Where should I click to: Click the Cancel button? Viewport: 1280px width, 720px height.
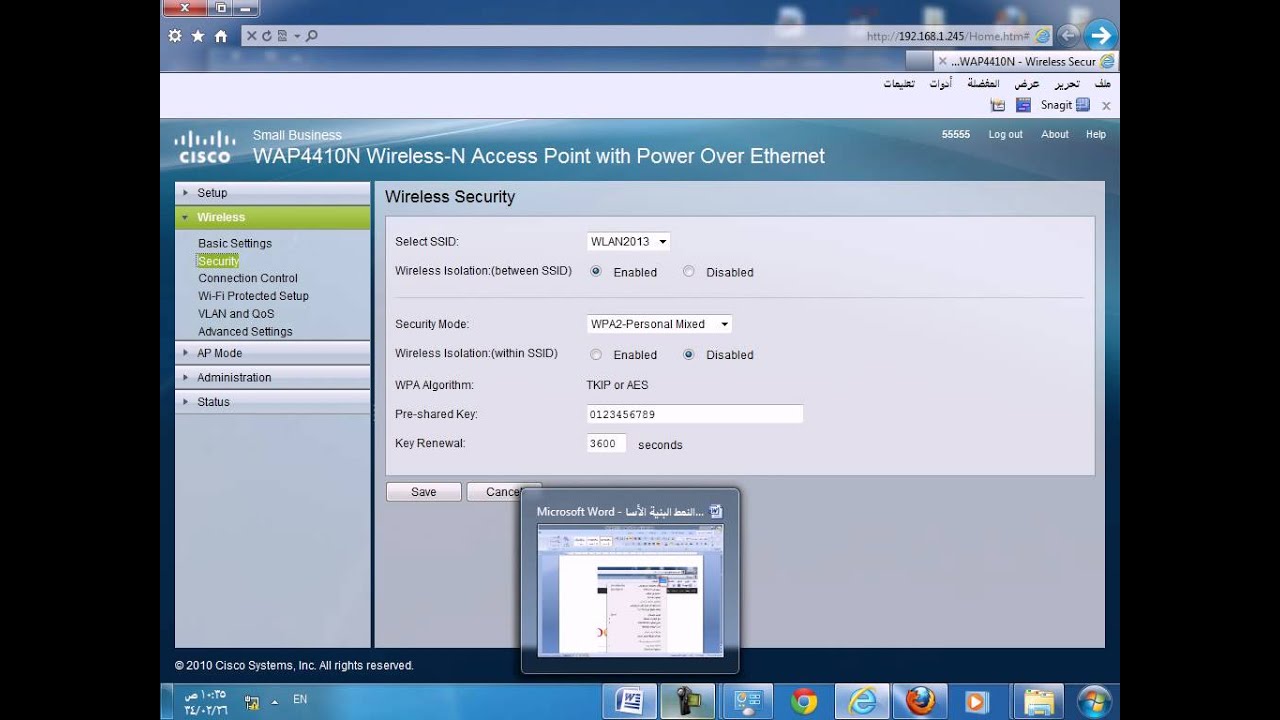coord(504,492)
